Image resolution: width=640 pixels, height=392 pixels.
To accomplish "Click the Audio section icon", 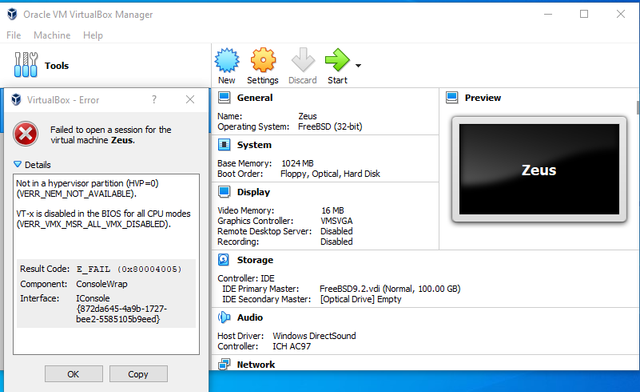I will 224,317.
